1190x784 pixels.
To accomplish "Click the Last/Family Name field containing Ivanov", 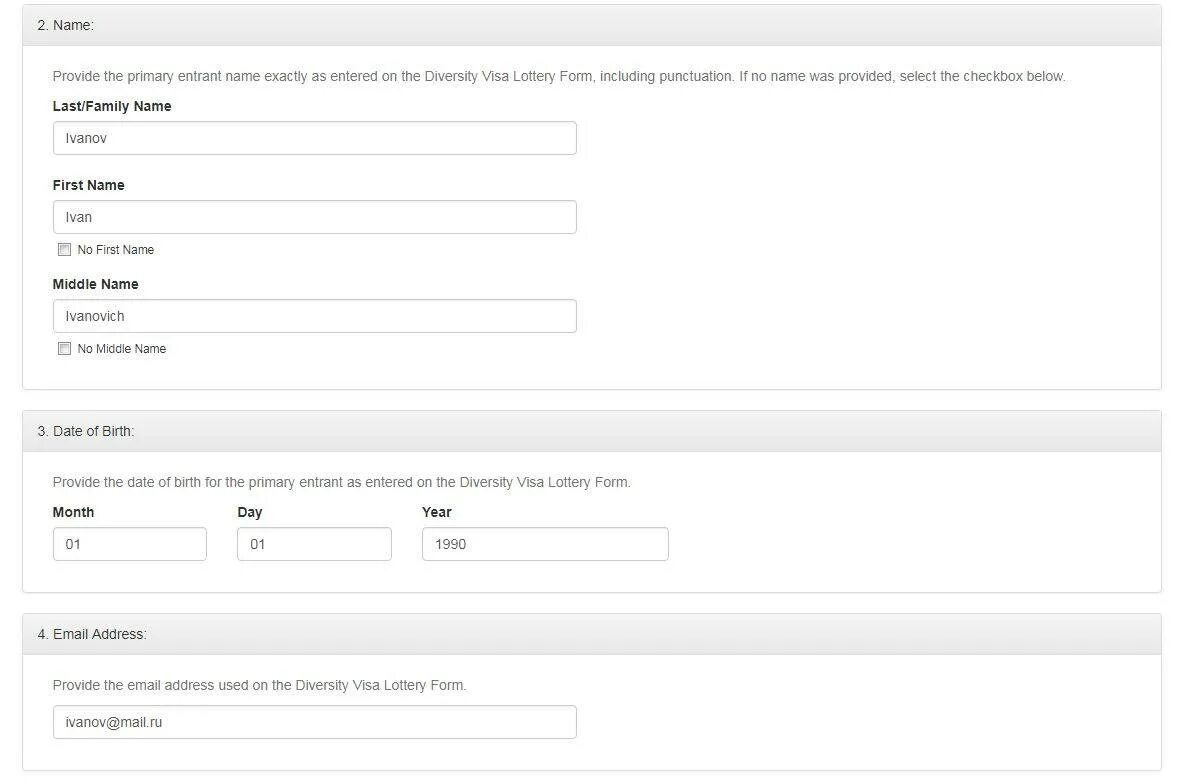I will pos(314,138).
